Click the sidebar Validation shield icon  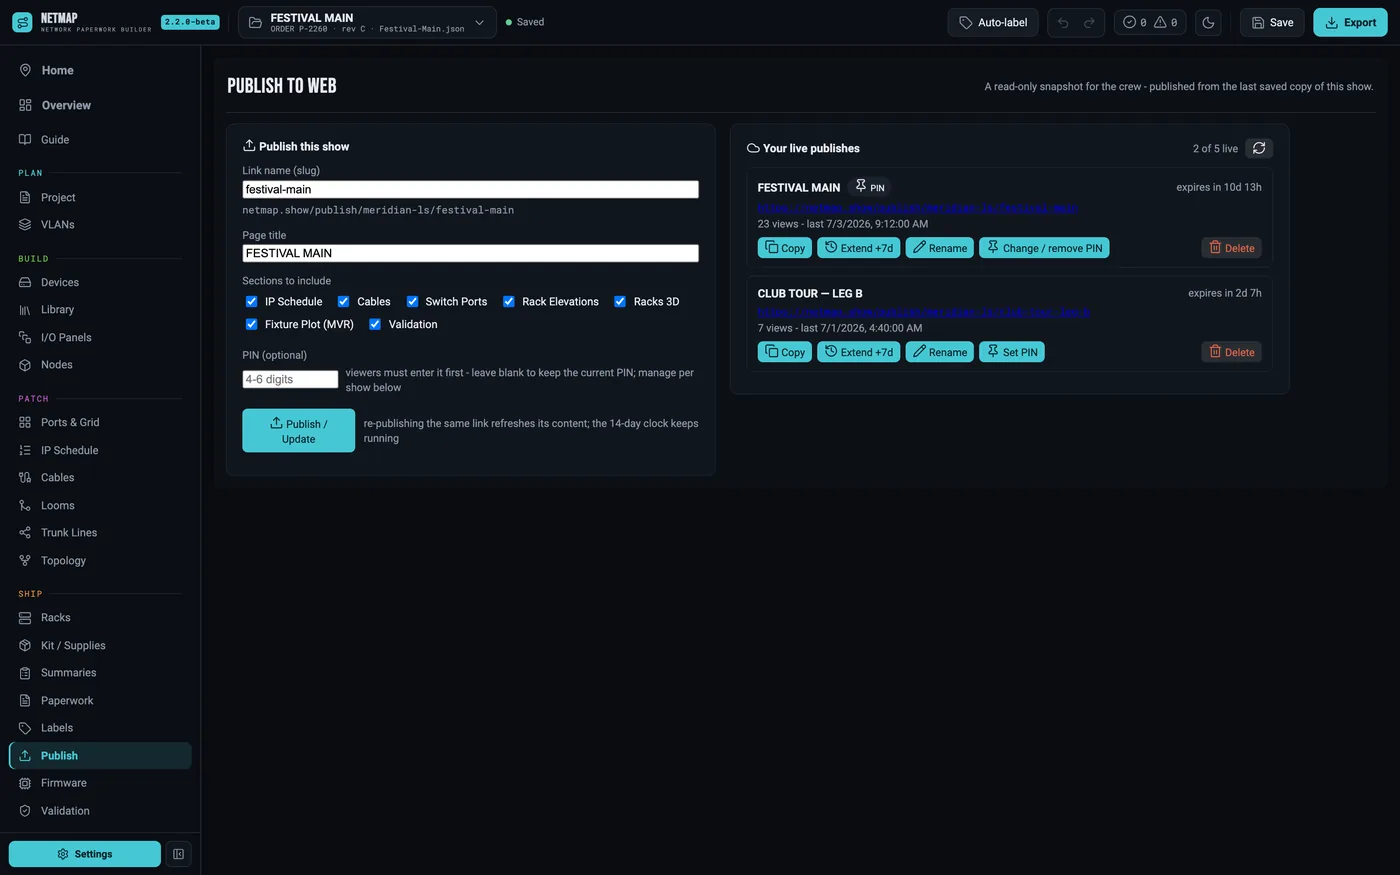pos(25,811)
